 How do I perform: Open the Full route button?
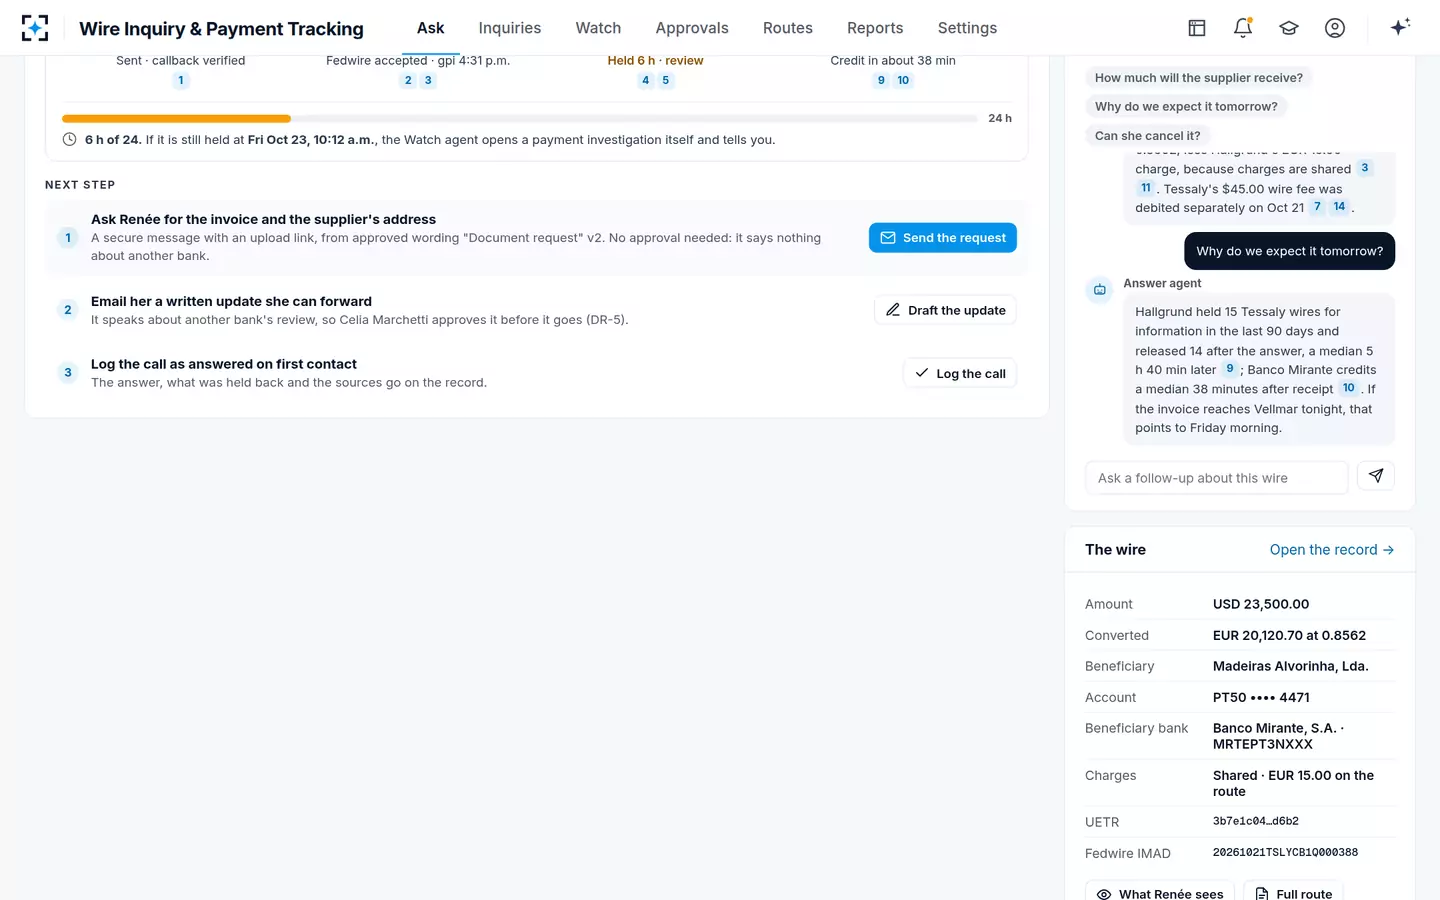[x=1294, y=893]
